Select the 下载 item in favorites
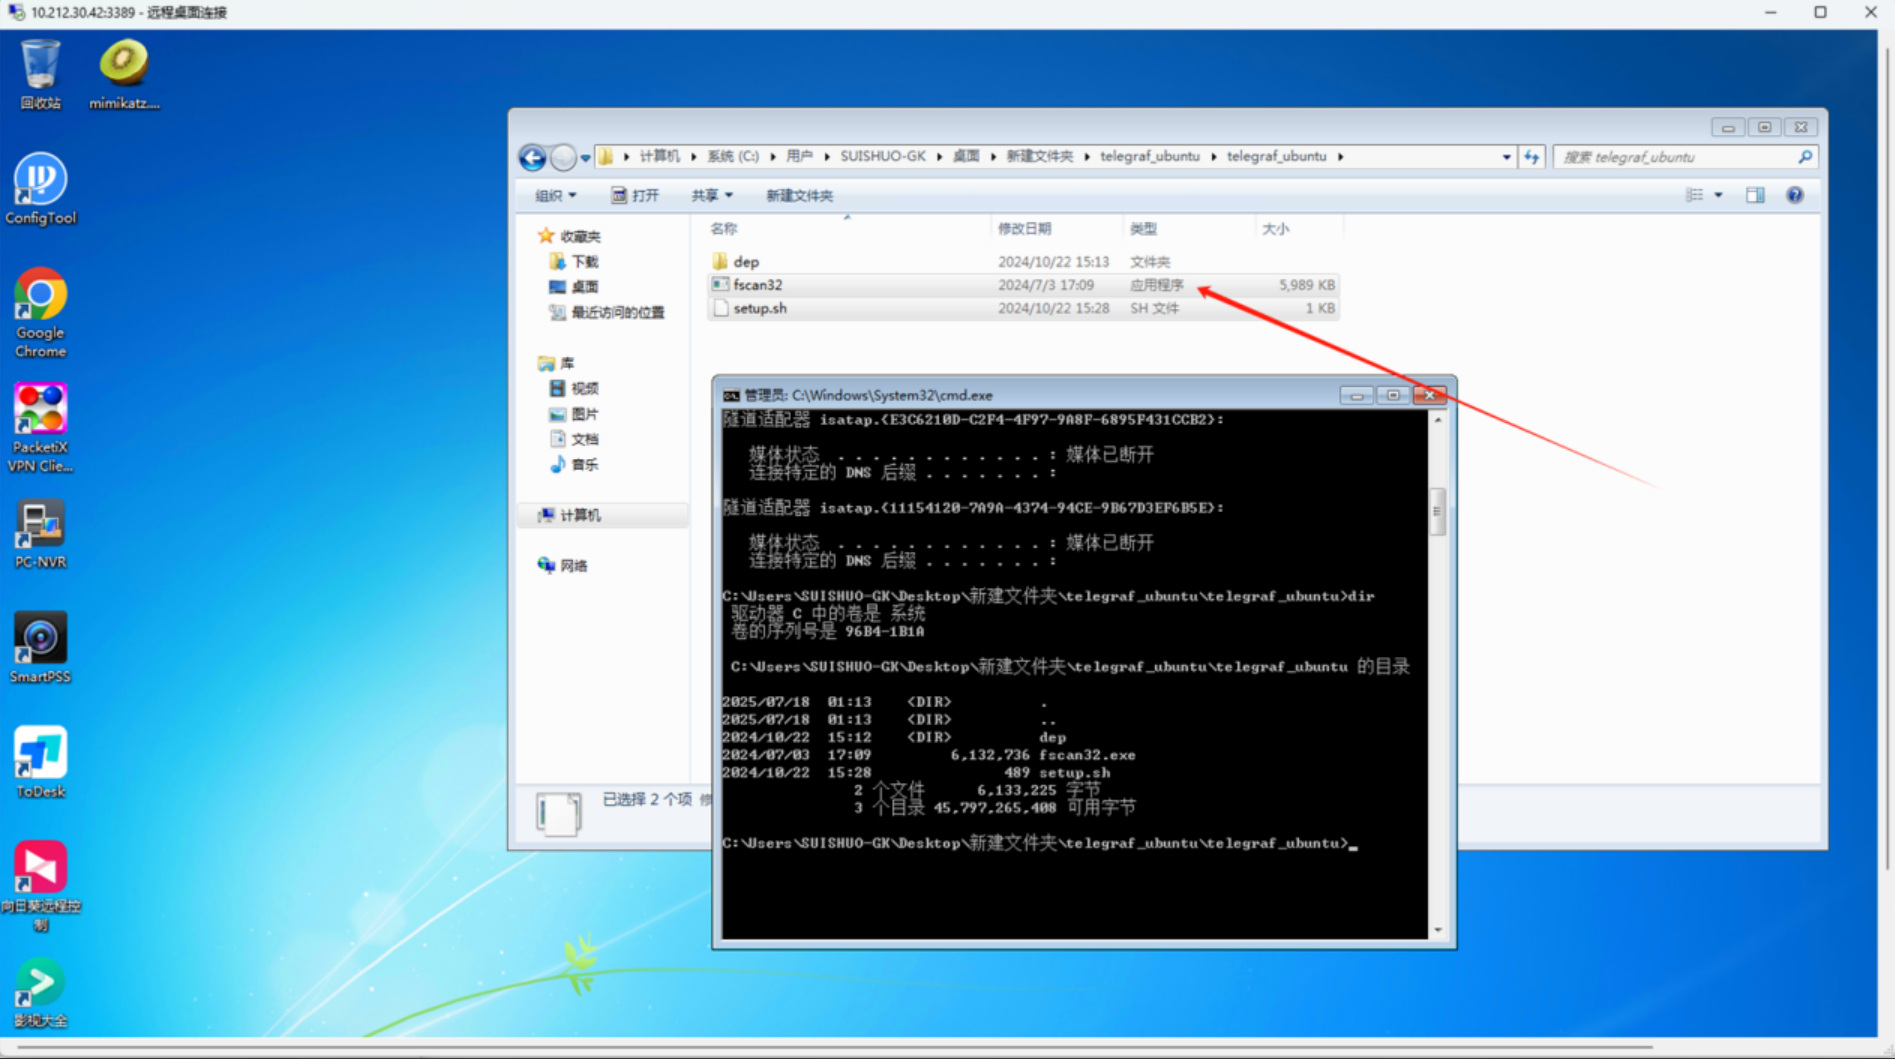This screenshot has height=1059, width=1895. coord(584,262)
